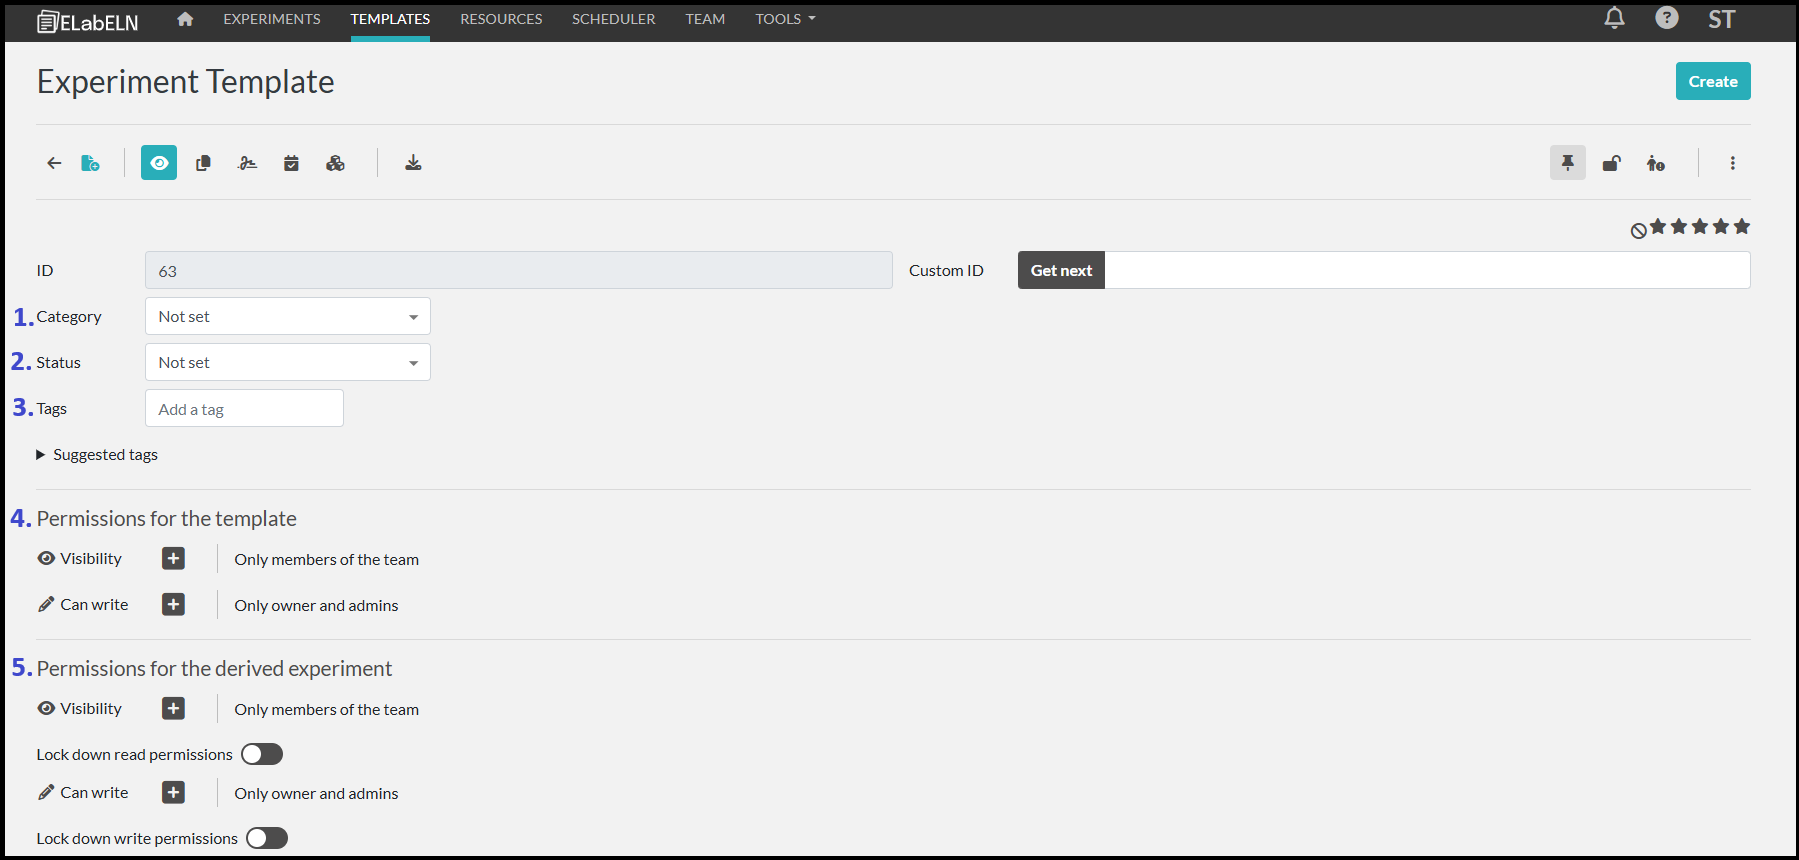Click the signature icon in the toolbar
1799x860 pixels.
click(x=247, y=163)
